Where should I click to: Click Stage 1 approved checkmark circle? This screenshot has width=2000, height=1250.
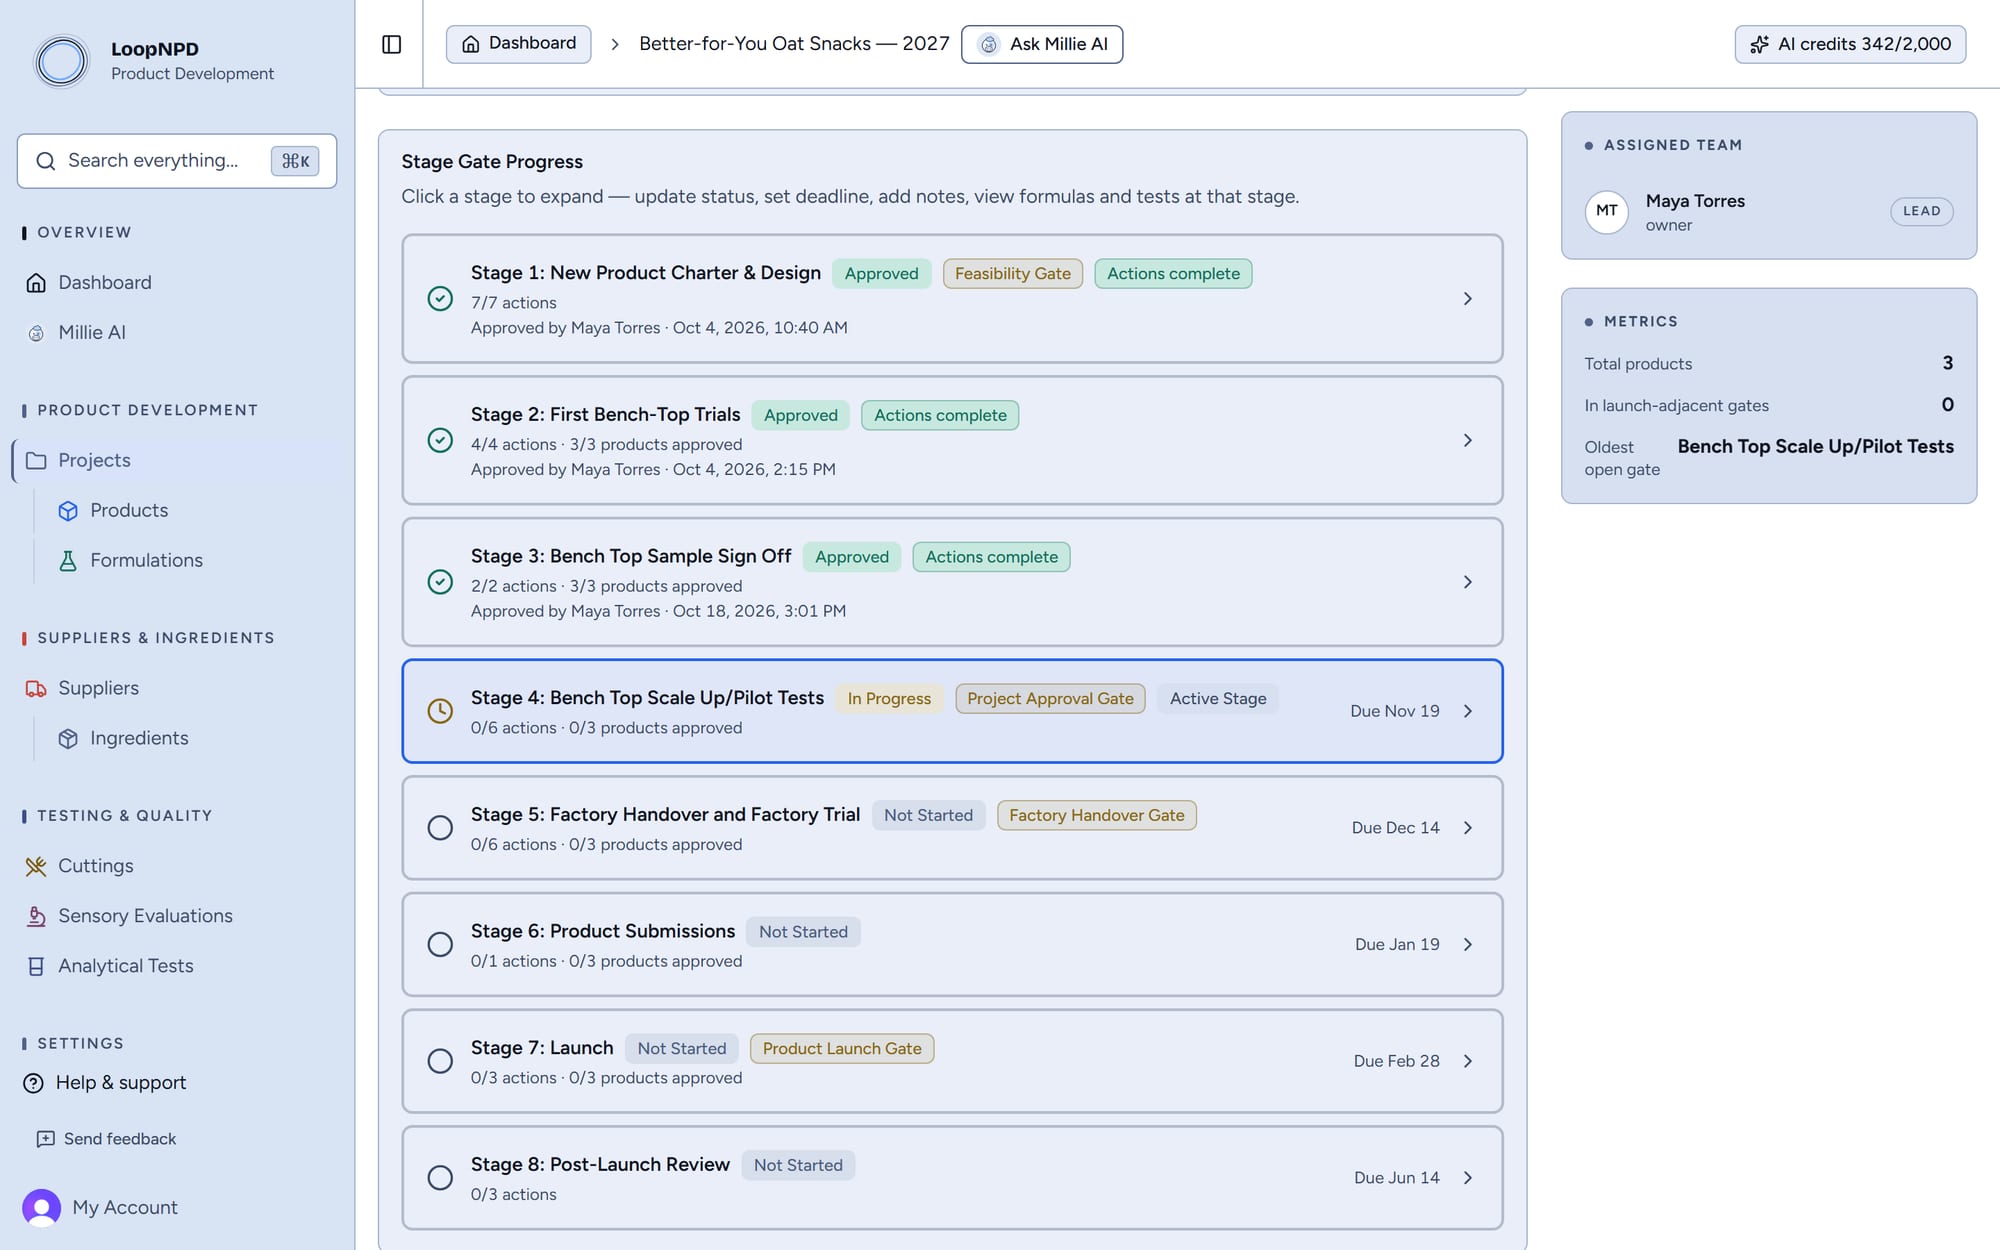[440, 299]
